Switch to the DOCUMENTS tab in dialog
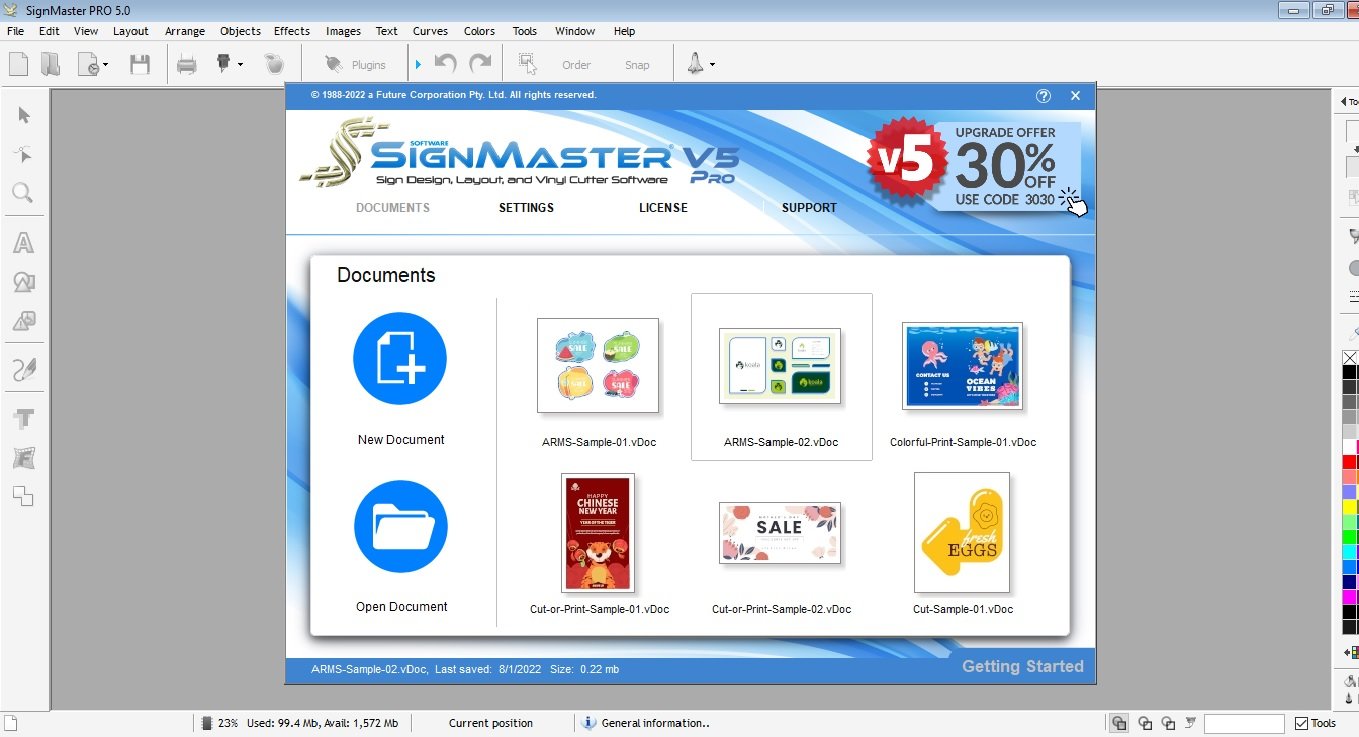 (x=393, y=208)
